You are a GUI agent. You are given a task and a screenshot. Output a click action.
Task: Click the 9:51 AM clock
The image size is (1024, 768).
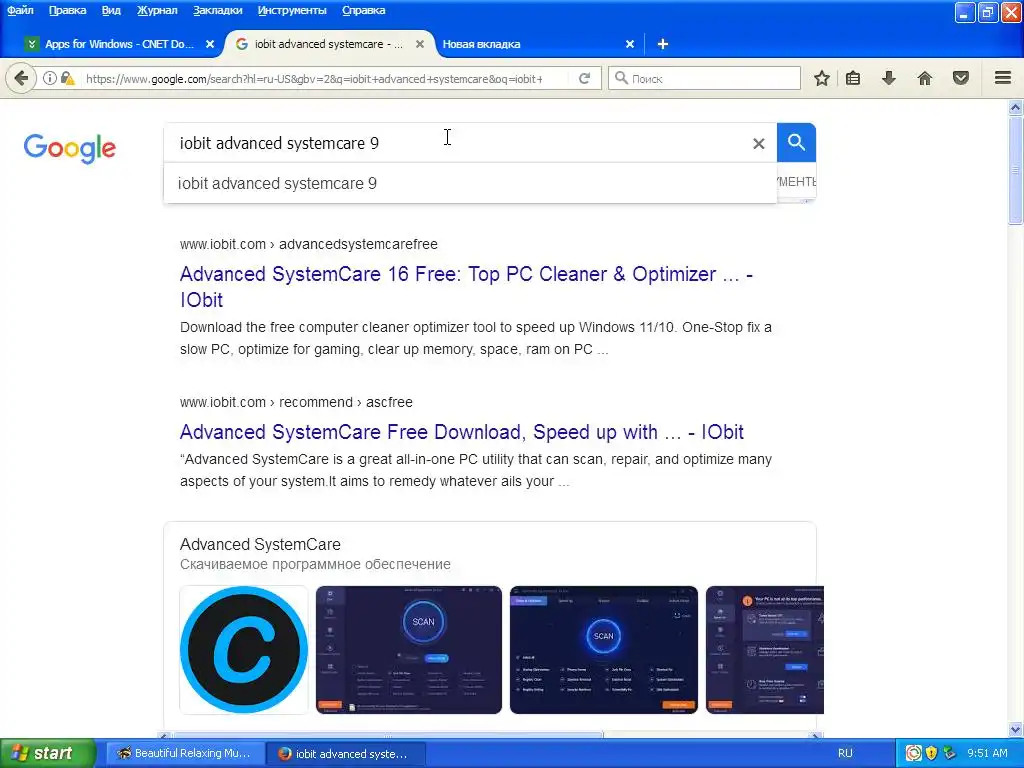tap(987, 753)
